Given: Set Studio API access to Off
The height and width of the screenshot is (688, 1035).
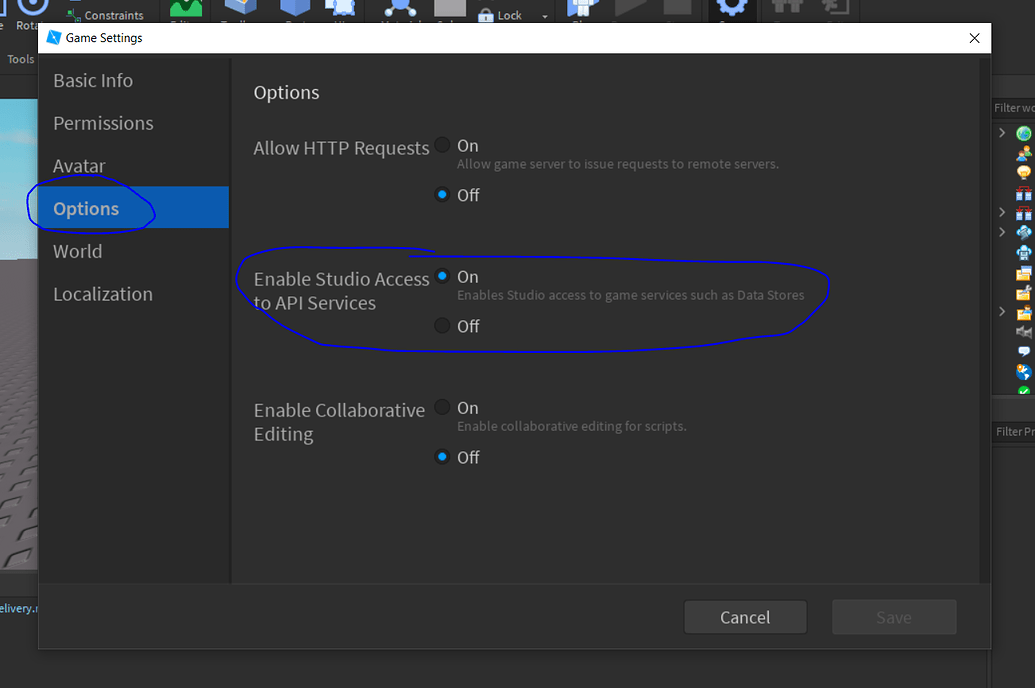Looking at the screenshot, I should [442, 326].
